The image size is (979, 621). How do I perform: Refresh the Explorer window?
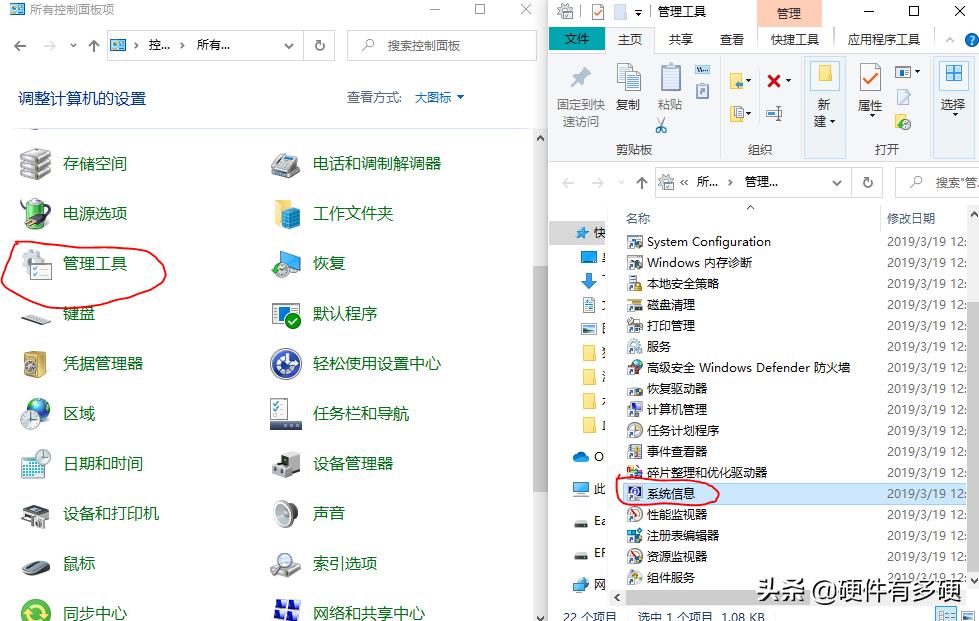pyautogui.click(x=866, y=181)
